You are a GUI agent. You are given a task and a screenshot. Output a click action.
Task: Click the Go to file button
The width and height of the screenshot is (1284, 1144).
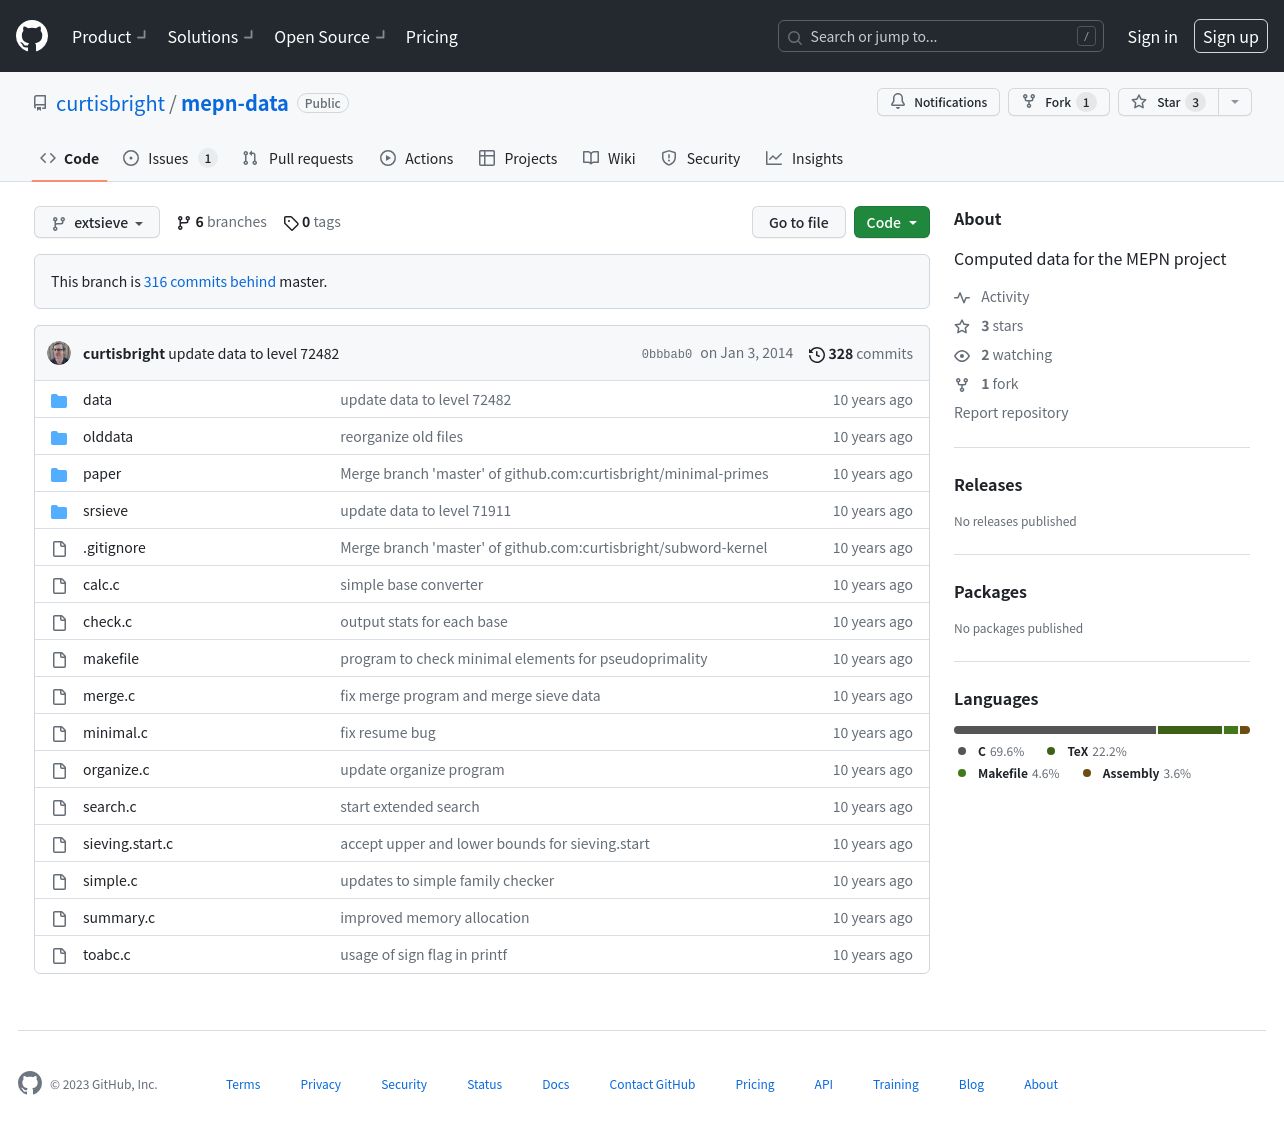click(799, 222)
